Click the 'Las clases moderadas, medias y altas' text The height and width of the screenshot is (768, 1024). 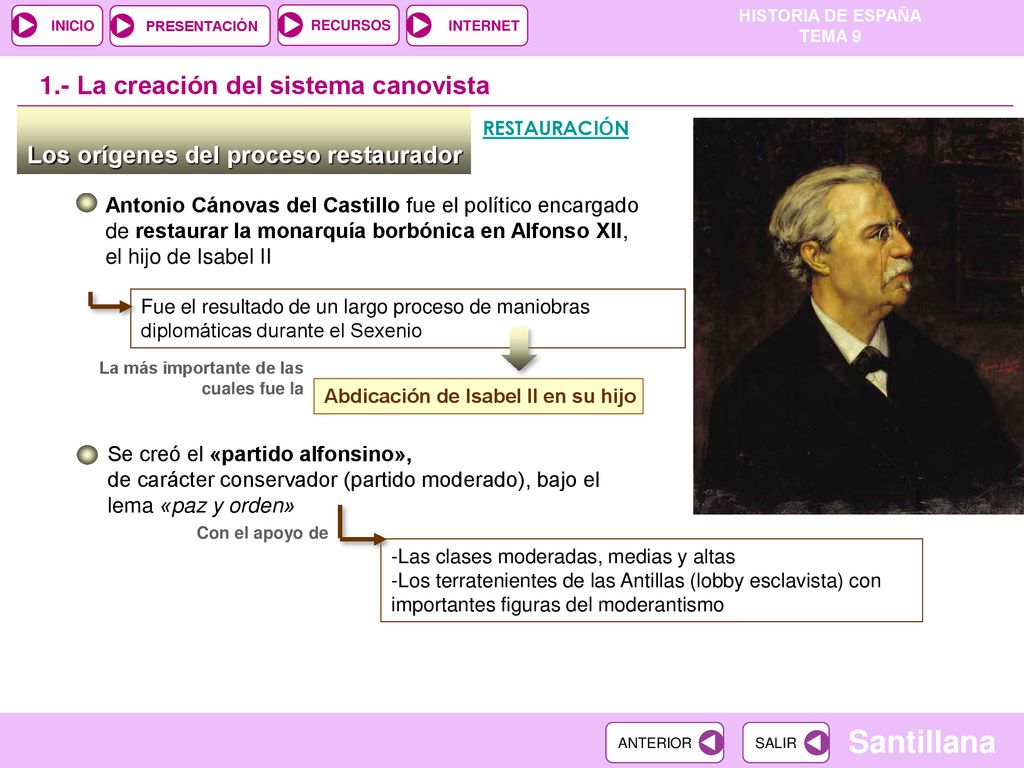click(x=563, y=556)
